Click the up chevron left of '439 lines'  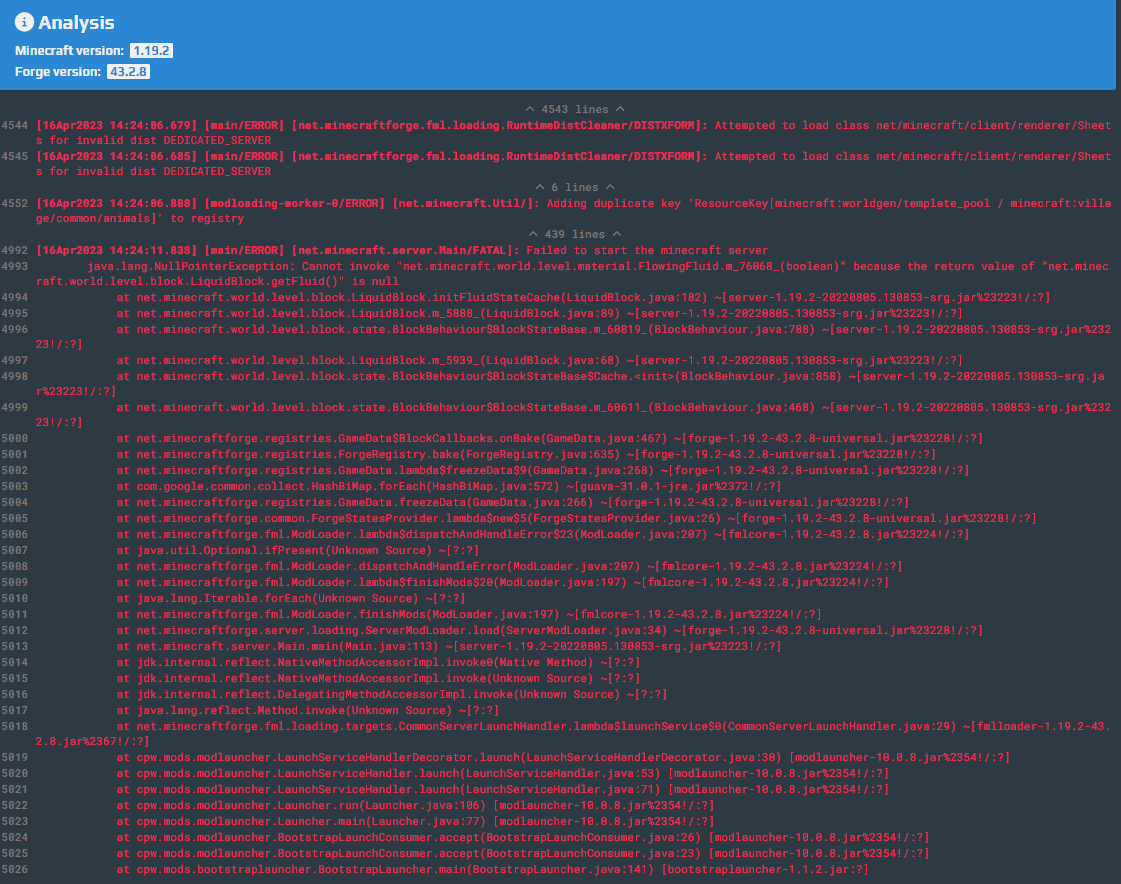click(533, 235)
